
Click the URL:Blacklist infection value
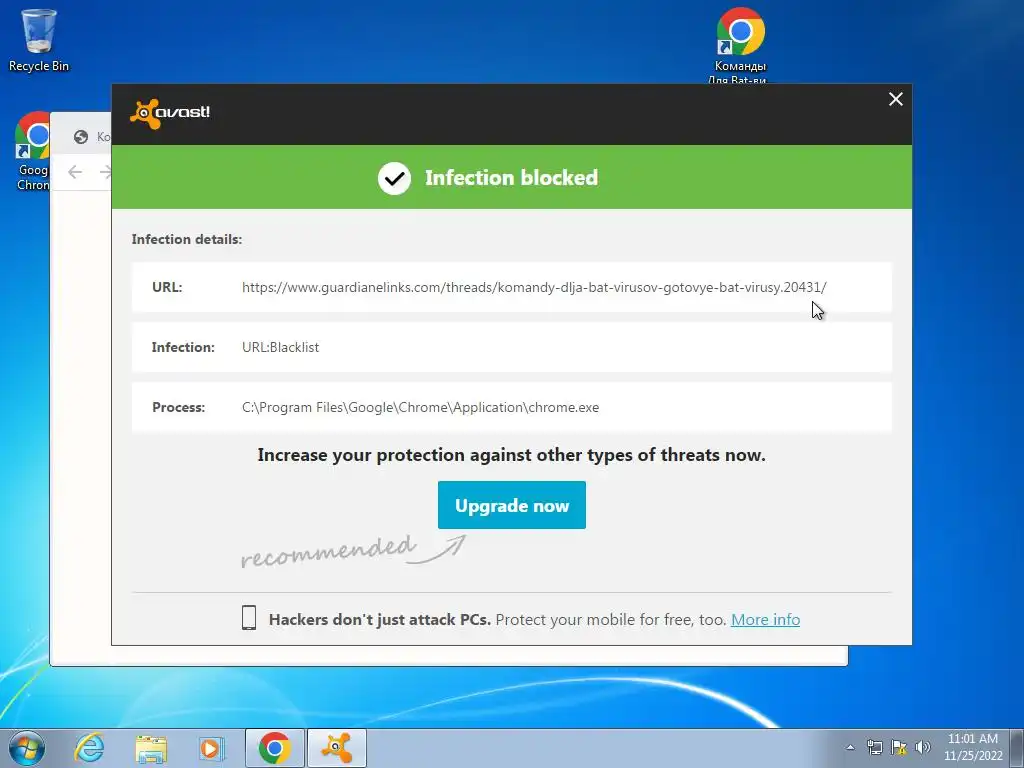280,347
